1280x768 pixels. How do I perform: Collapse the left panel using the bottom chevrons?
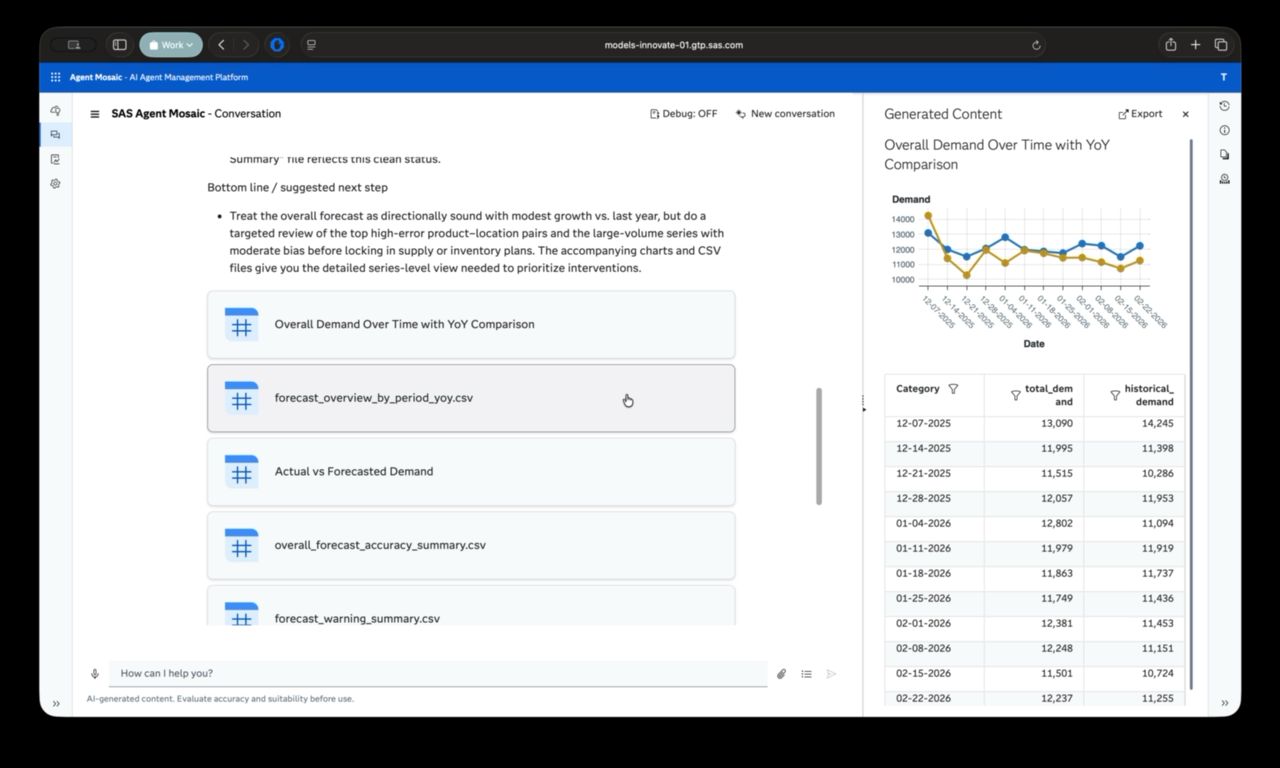56,703
